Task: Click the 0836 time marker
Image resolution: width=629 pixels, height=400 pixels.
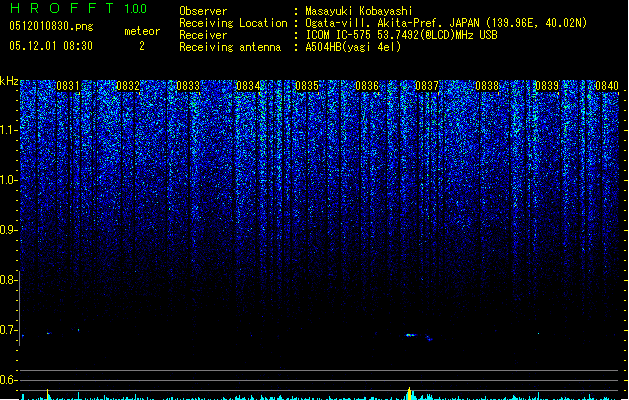Action: pos(367,86)
